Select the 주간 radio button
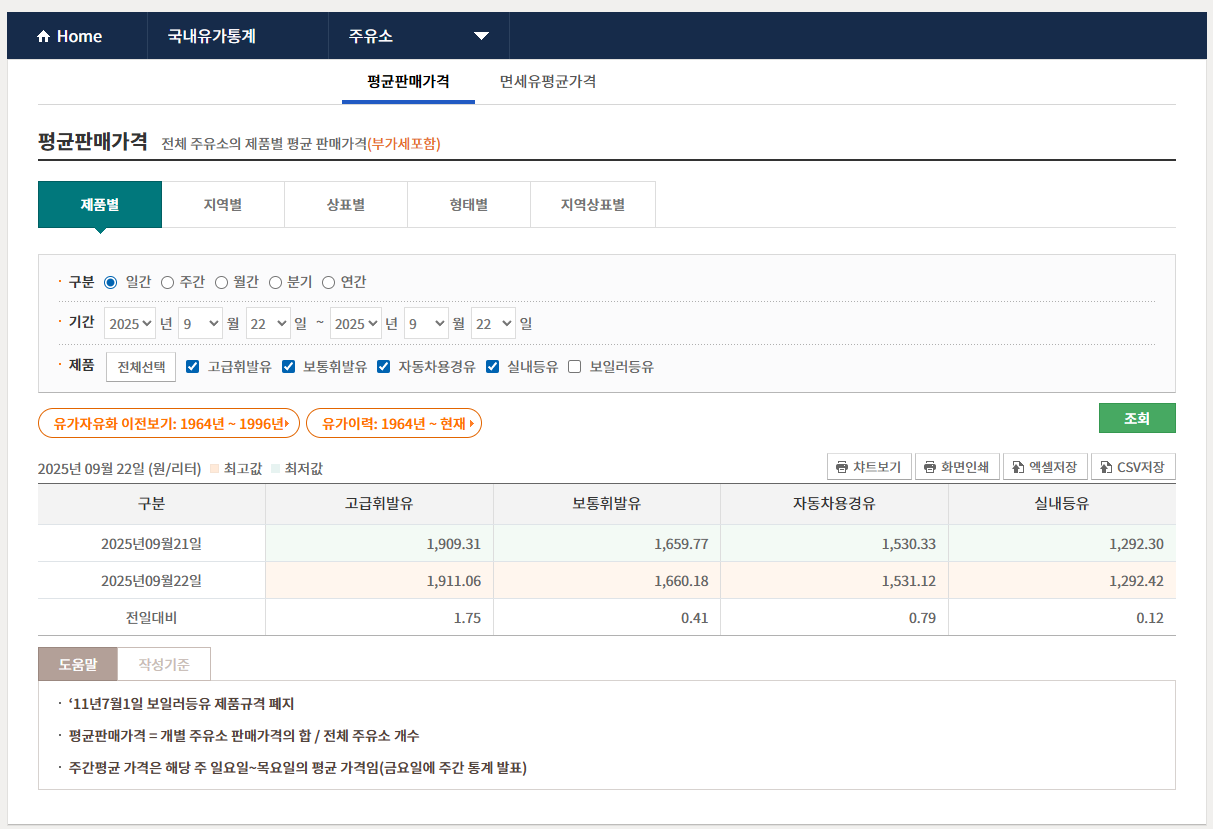Viewport: 1213px width, 829px height. click(x=168, y=283)
